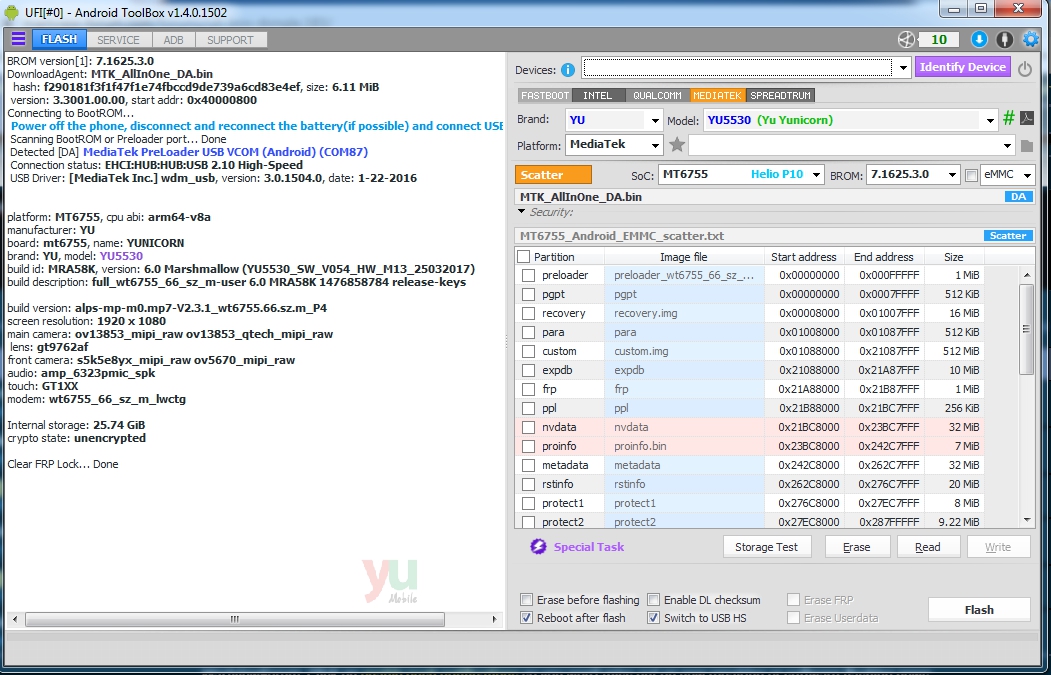Click the MTK_AllInOne_DA.bin file field

point(774,196)
